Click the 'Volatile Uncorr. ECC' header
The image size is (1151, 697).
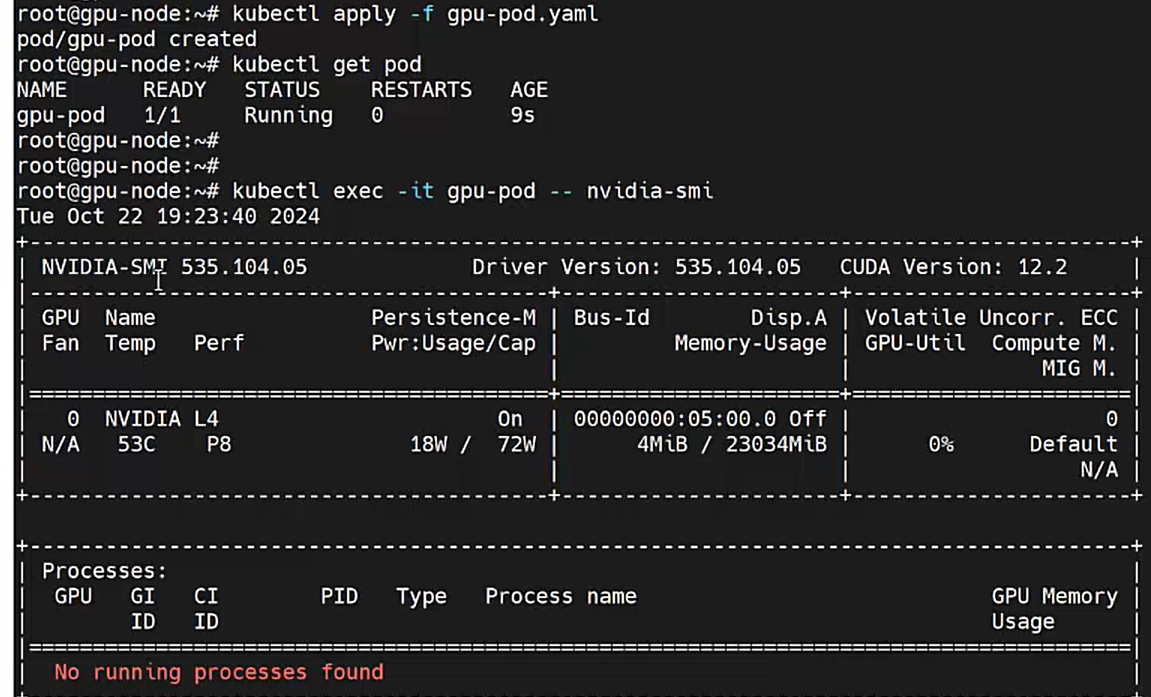tap(991, 318)
